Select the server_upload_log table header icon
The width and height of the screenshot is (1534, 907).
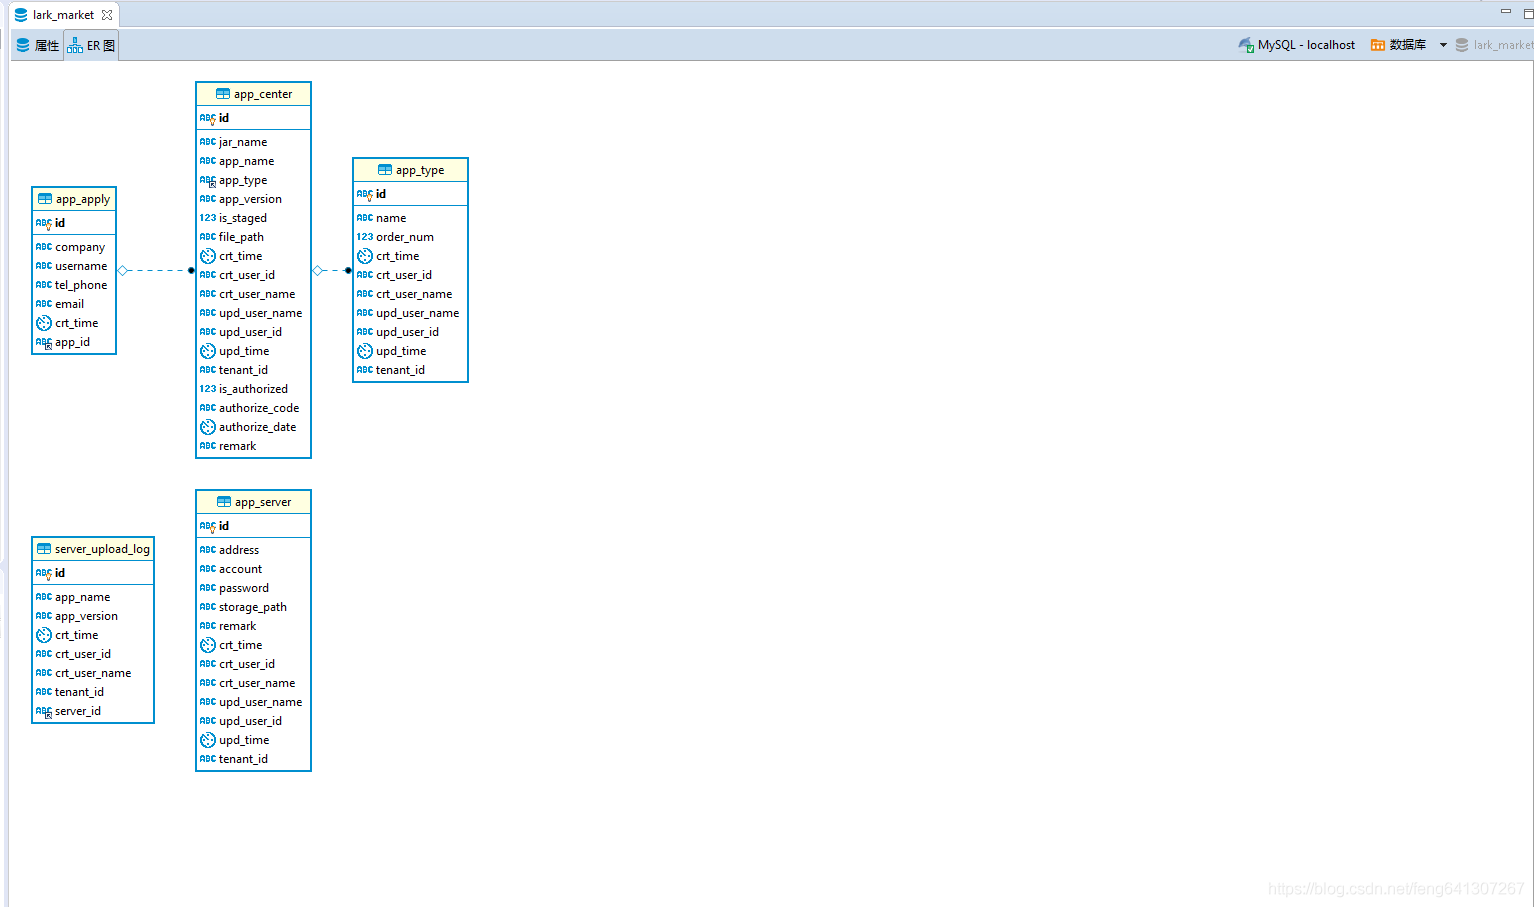(44, 549)
